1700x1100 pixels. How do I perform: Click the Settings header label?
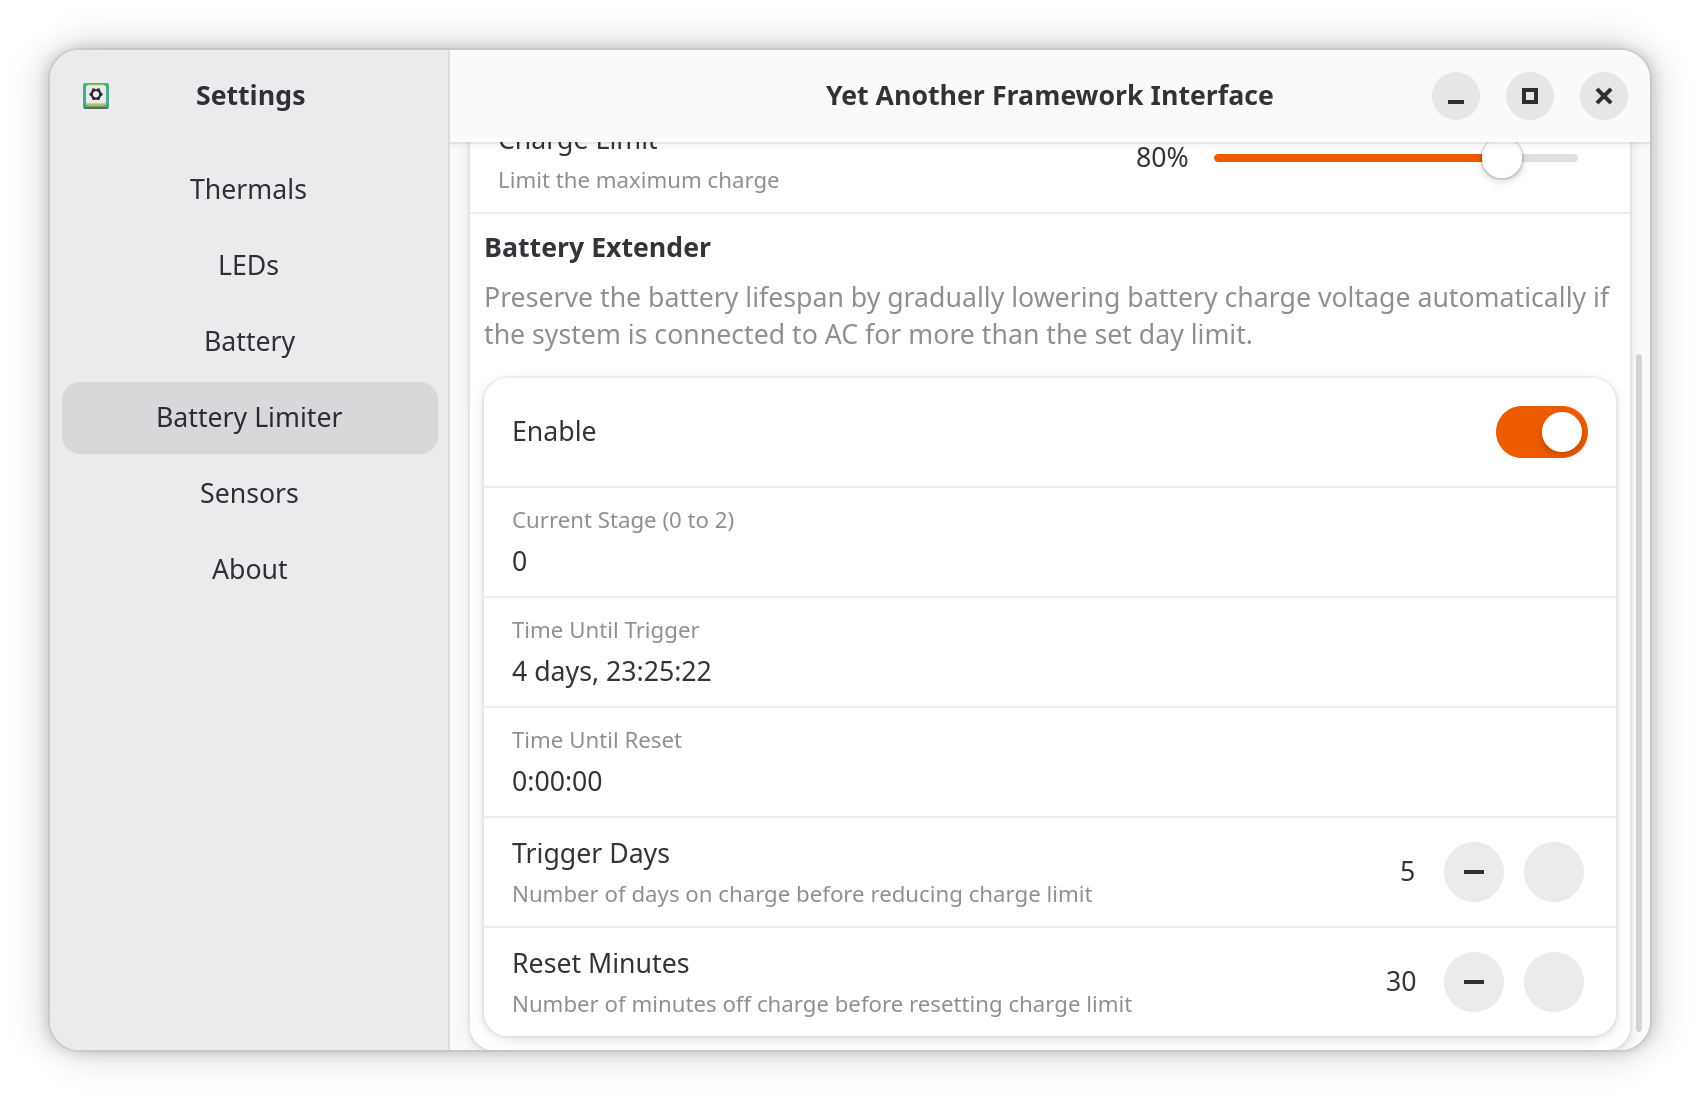pos(250,95)
